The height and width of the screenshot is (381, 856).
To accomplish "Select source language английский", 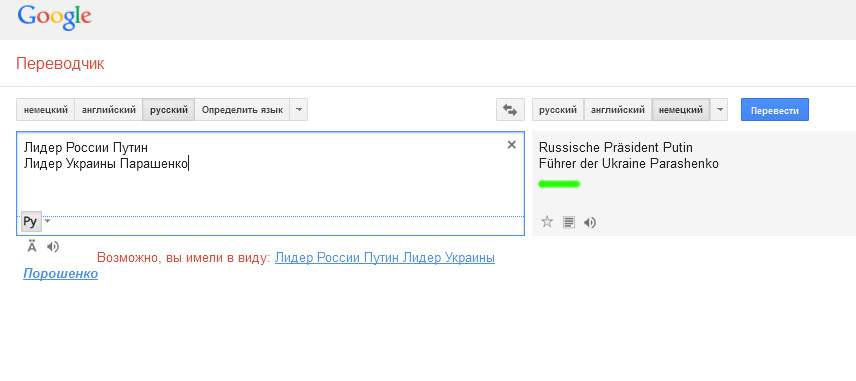I will click(x=109, y=110).
